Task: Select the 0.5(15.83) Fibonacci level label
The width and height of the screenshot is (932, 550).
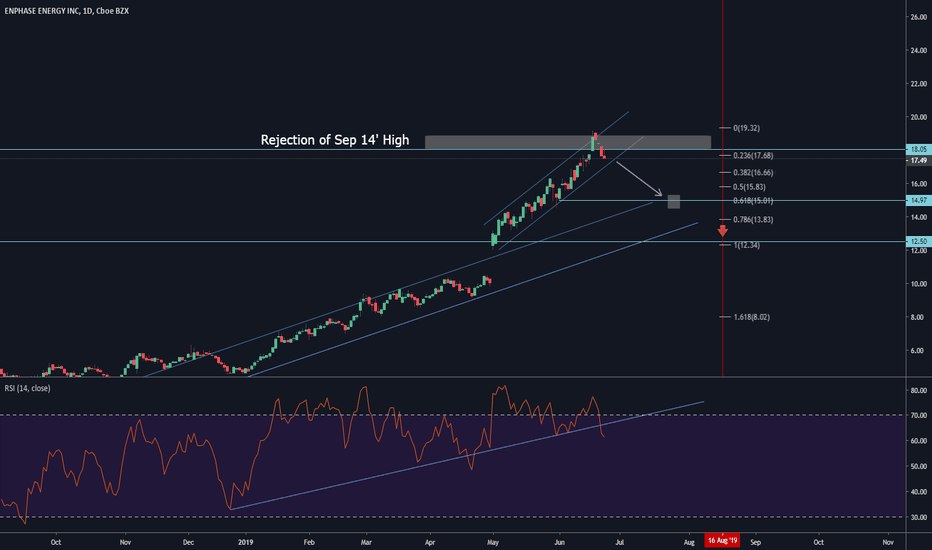Action: (x=749, y=187)
